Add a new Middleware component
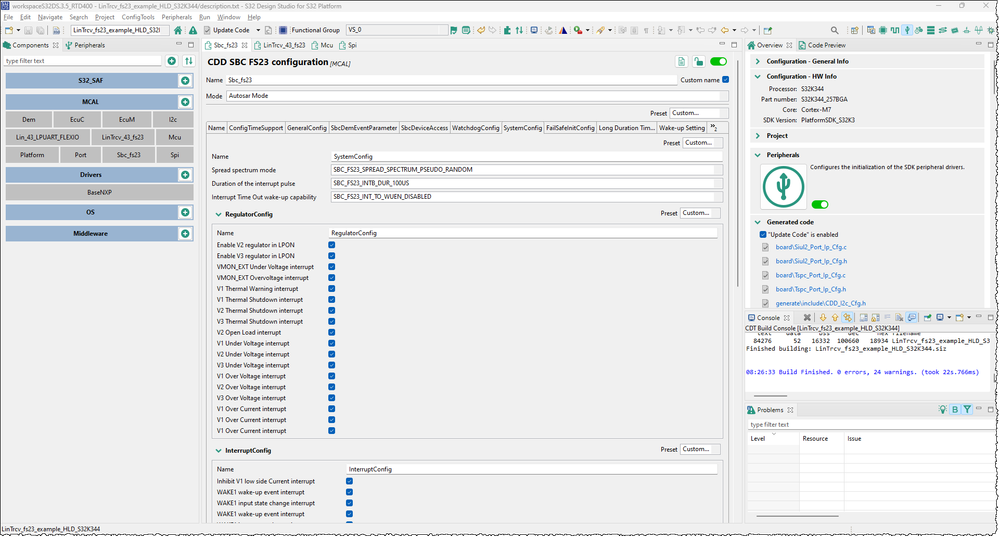 coord(185,234)
